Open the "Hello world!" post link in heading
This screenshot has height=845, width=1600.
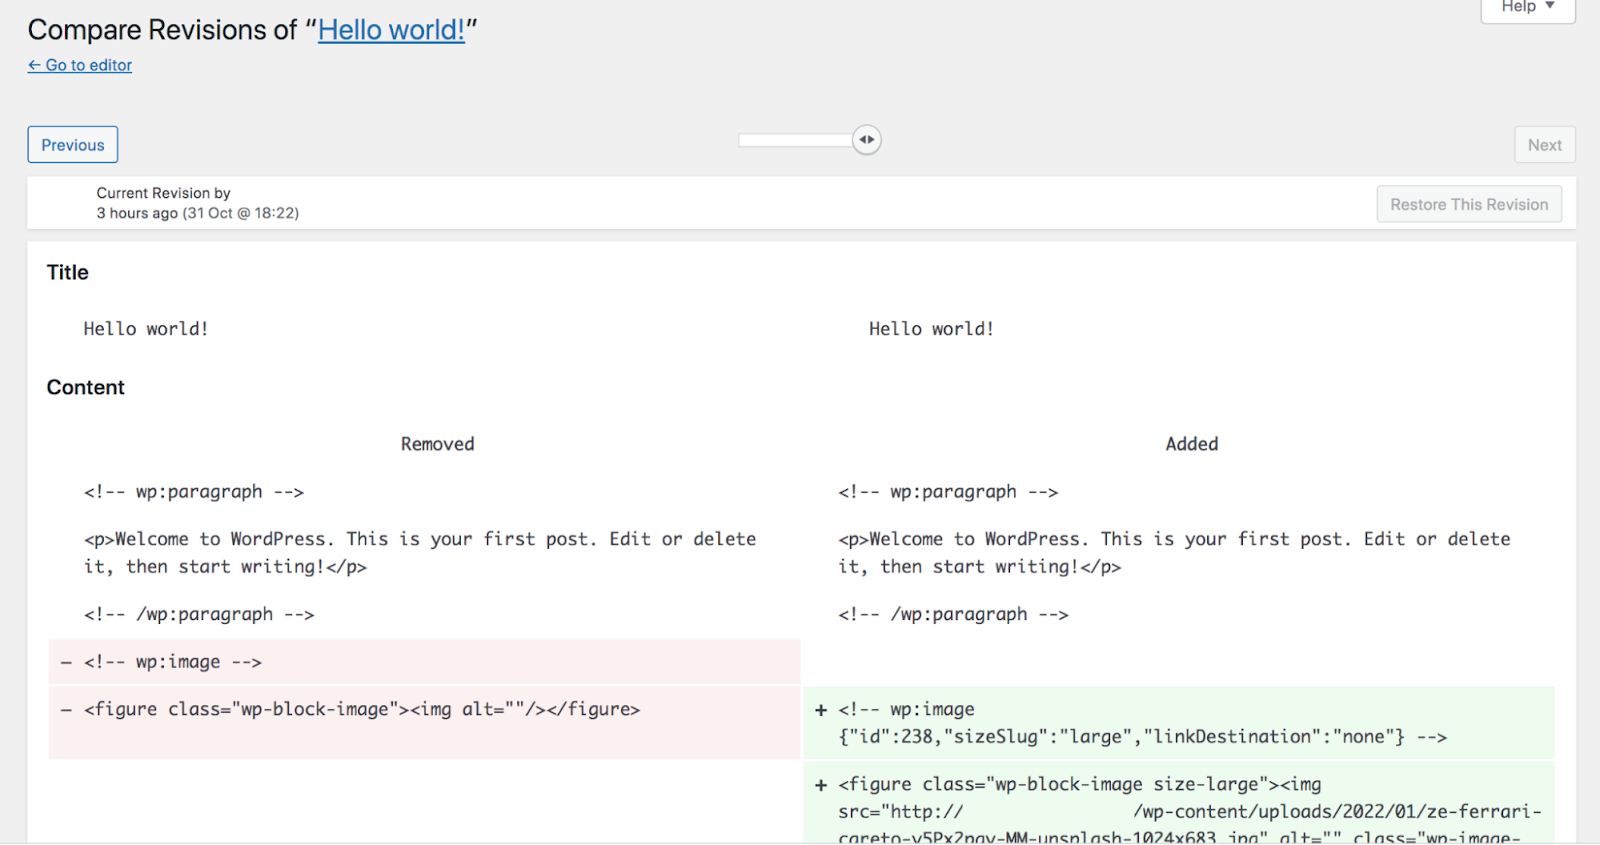pyautogui.click(x=391, y=30)
